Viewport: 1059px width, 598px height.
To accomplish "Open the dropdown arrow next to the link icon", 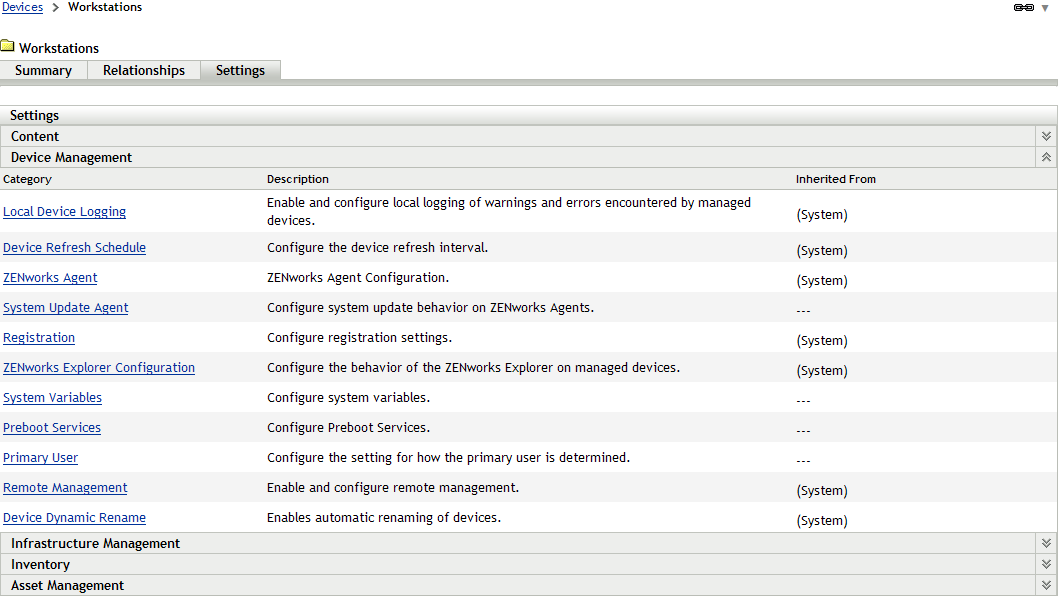I will pos(1043,8).
